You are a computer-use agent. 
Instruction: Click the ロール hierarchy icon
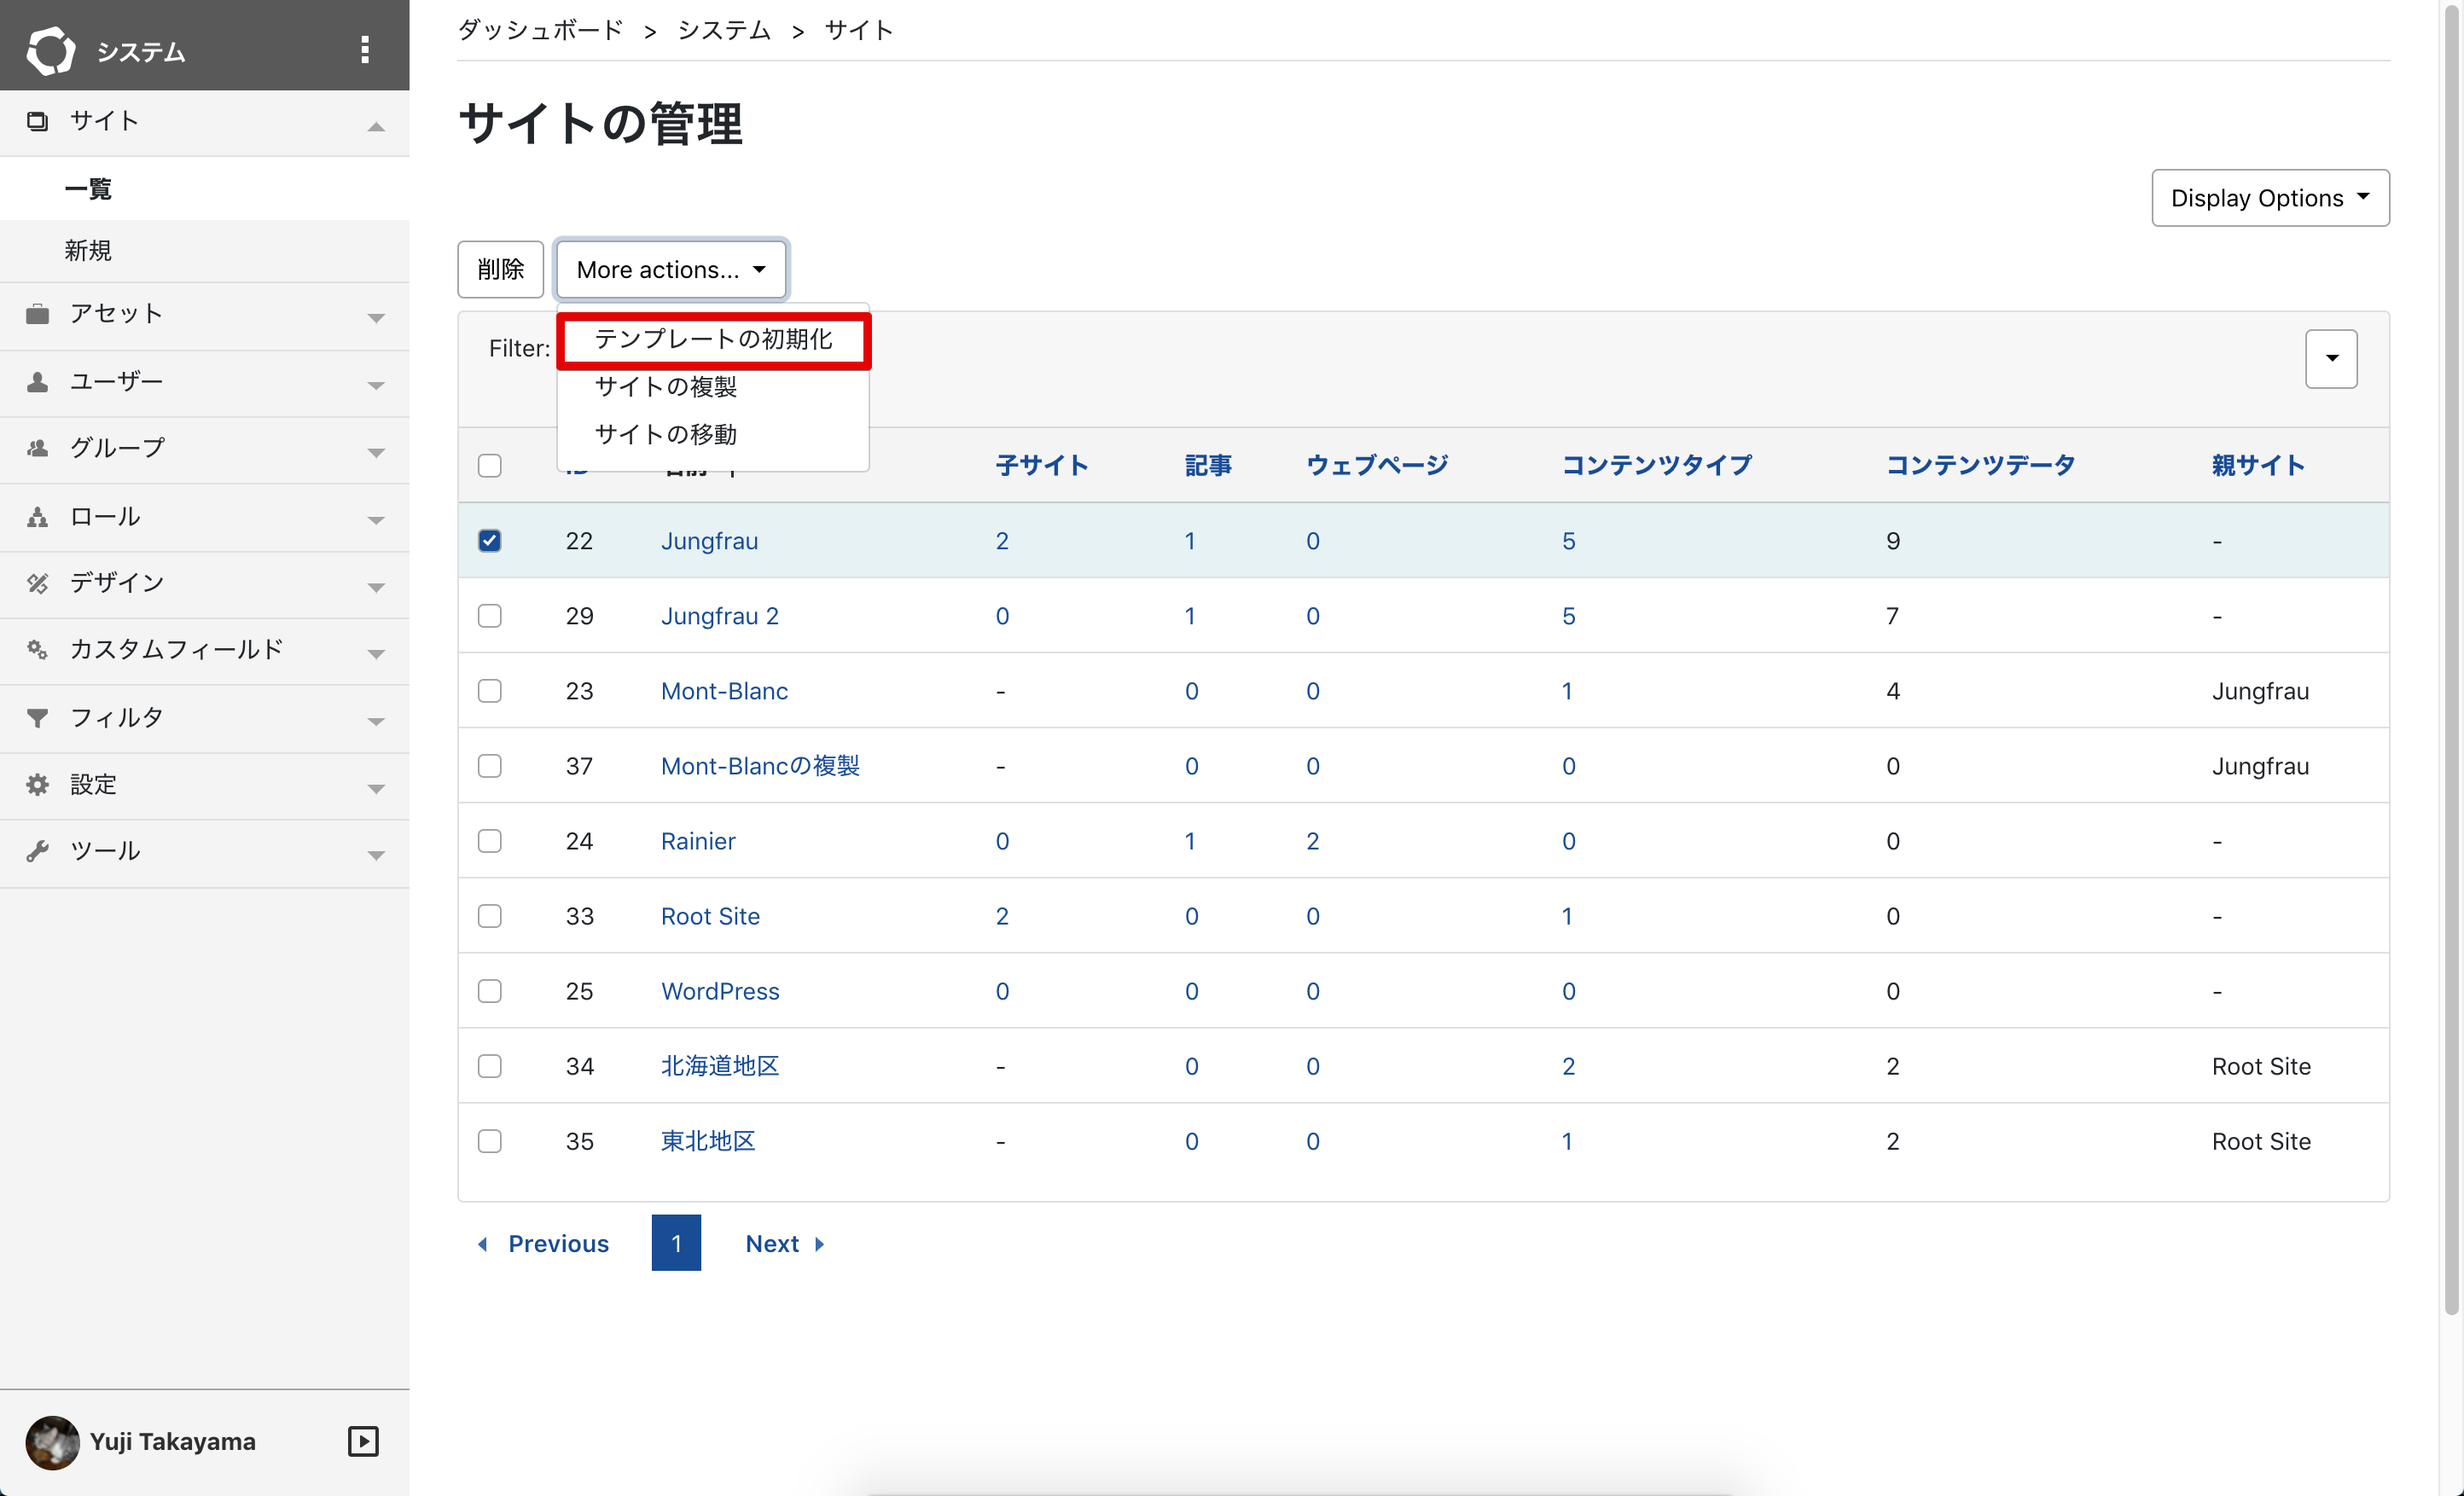(38, 516)
